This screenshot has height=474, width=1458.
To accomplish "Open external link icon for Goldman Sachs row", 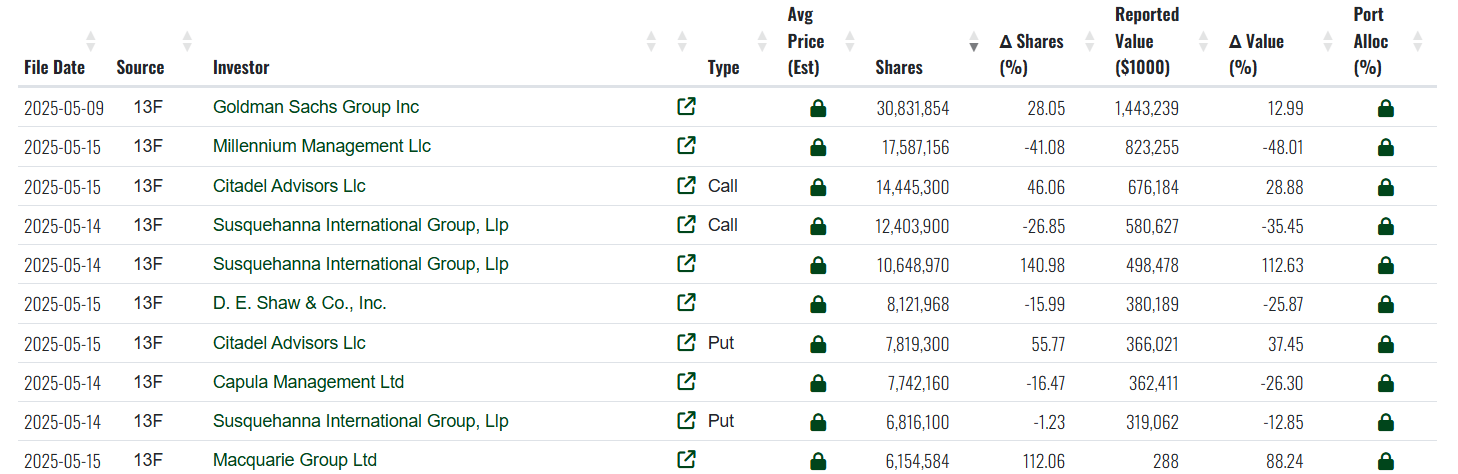I will pyautogui.click(x=686, y=107).
